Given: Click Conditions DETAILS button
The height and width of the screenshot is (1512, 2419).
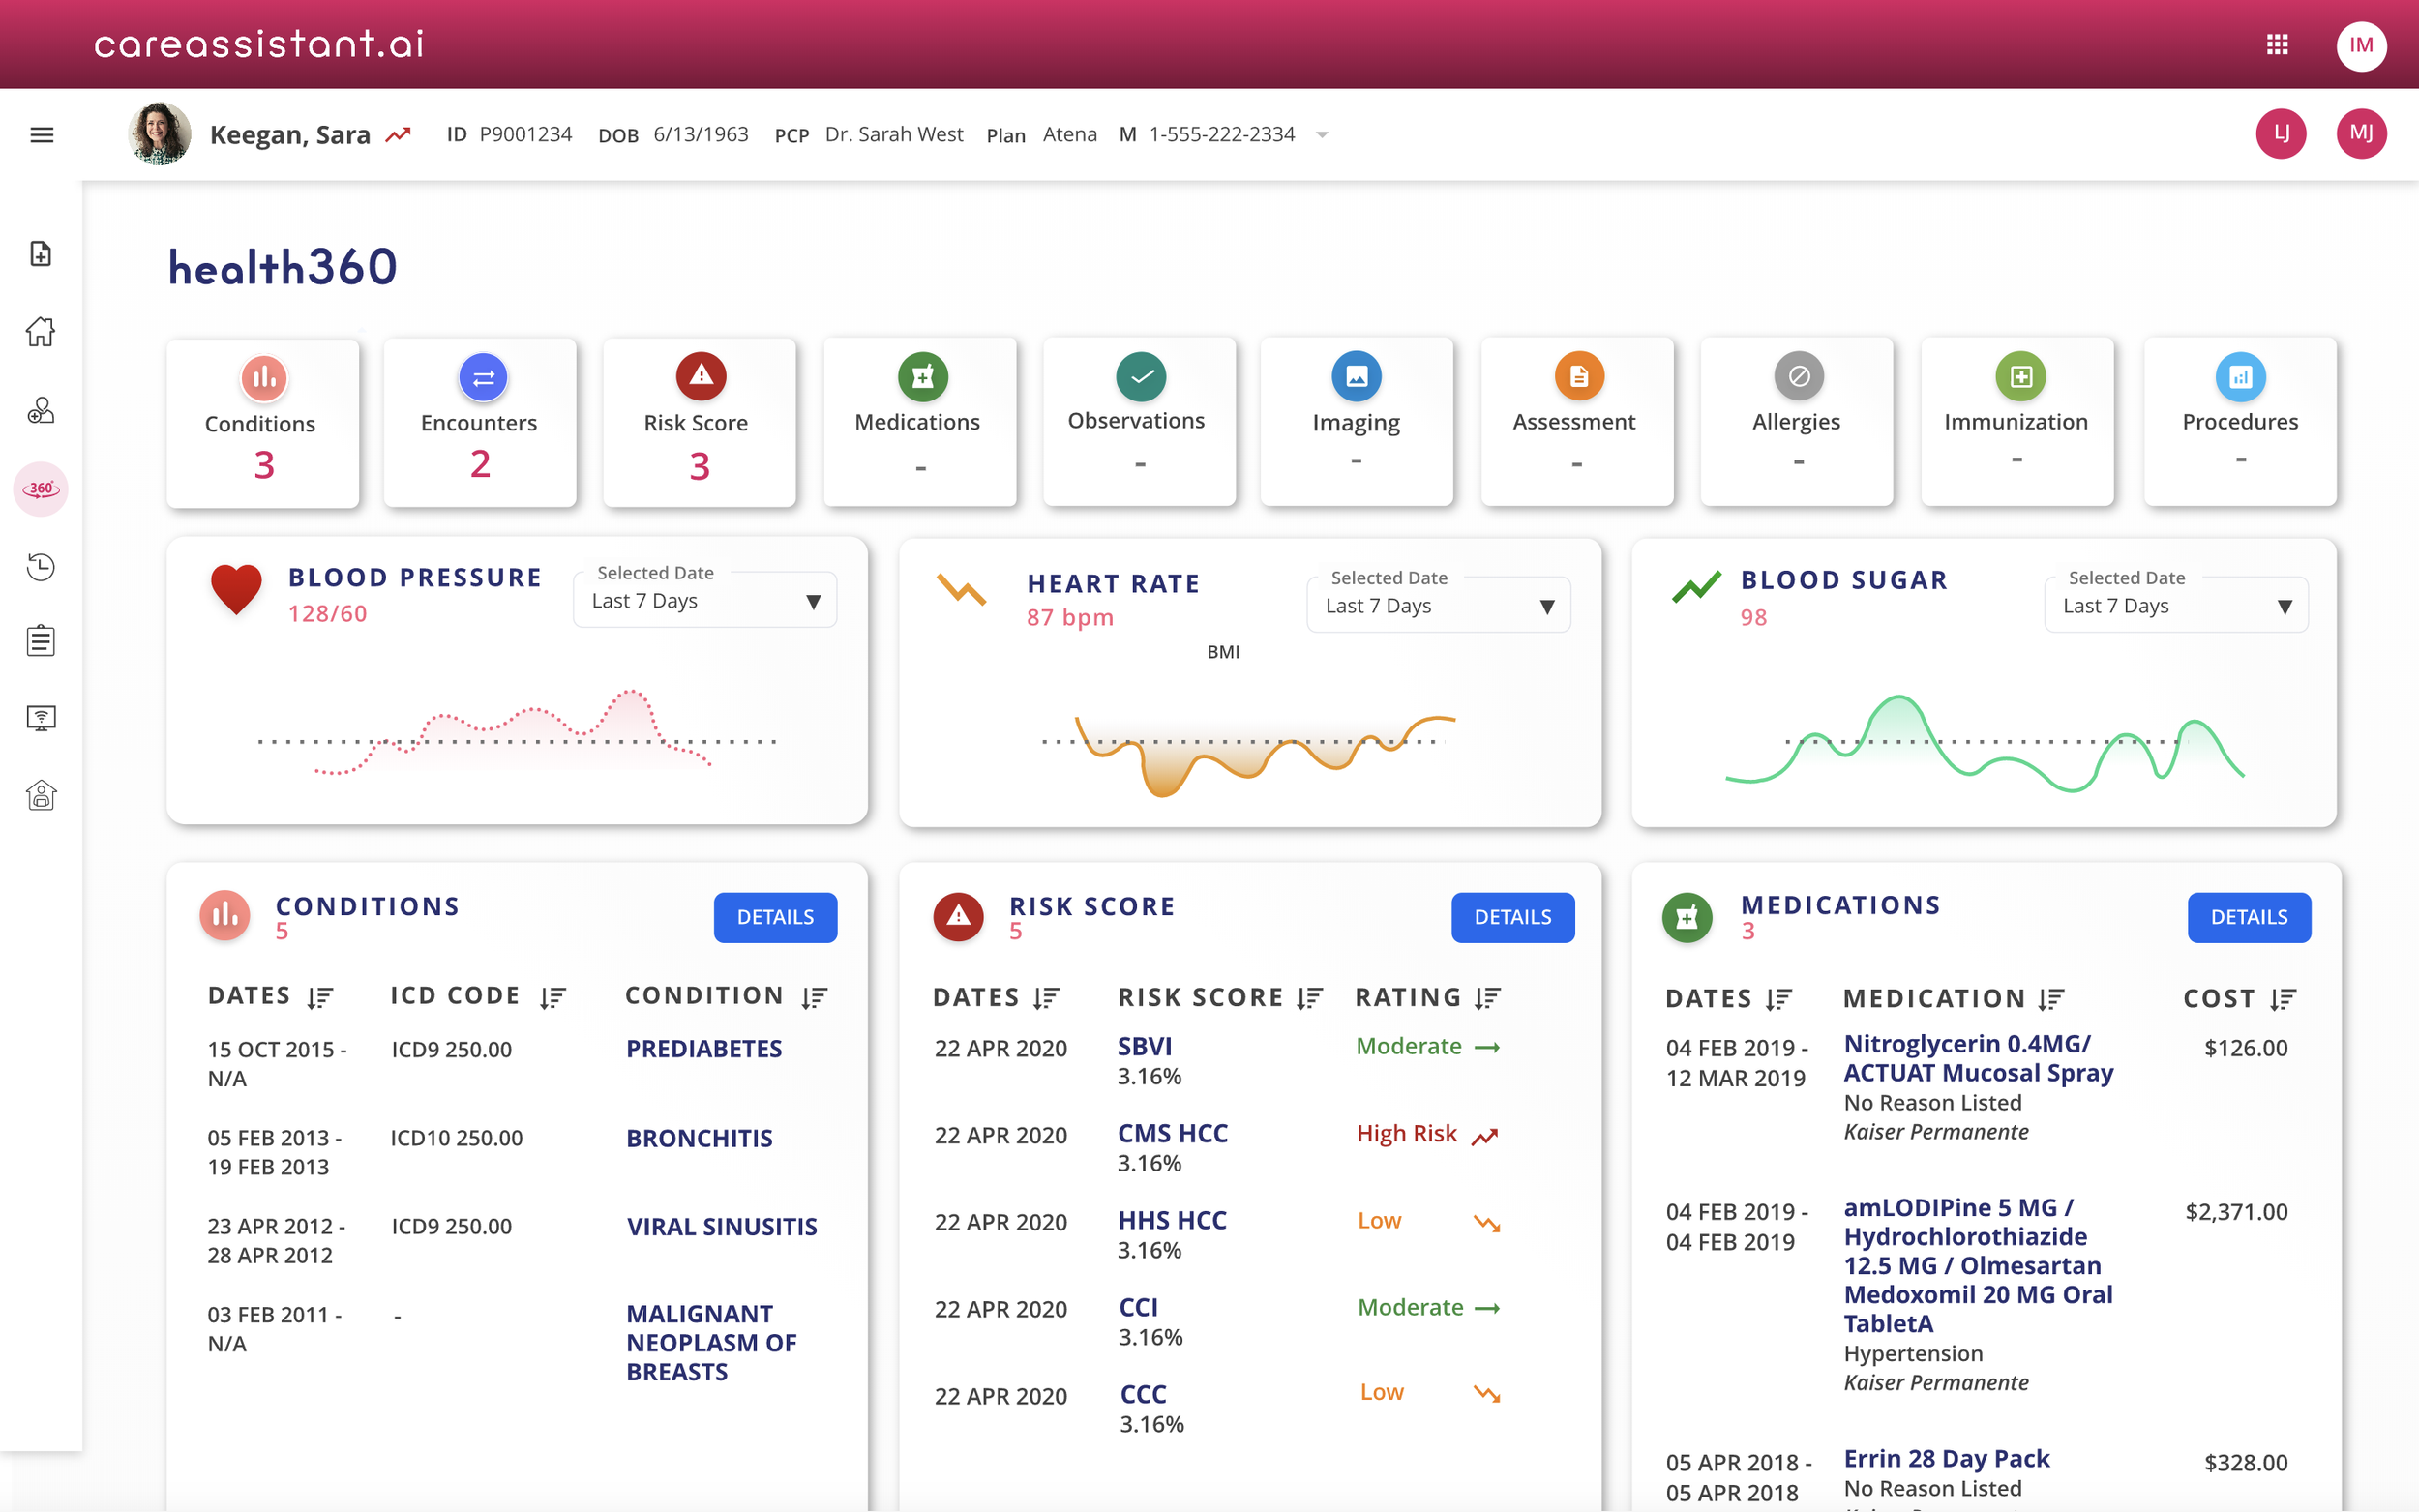Looking at the screenshot, I should 775,917.
